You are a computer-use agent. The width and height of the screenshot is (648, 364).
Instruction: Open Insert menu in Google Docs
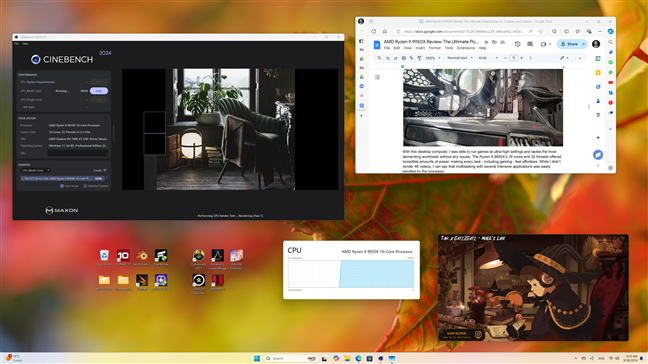point(420,48)
